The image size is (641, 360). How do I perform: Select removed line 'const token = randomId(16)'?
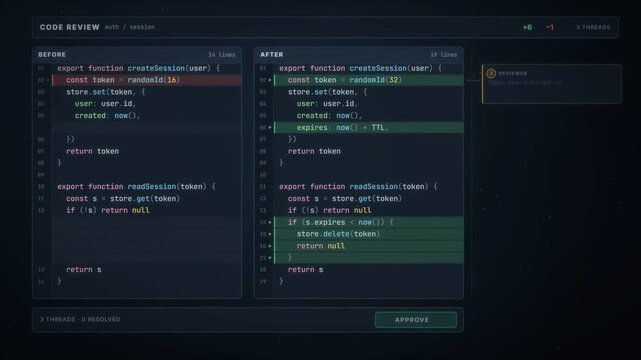tap(146, 80)
